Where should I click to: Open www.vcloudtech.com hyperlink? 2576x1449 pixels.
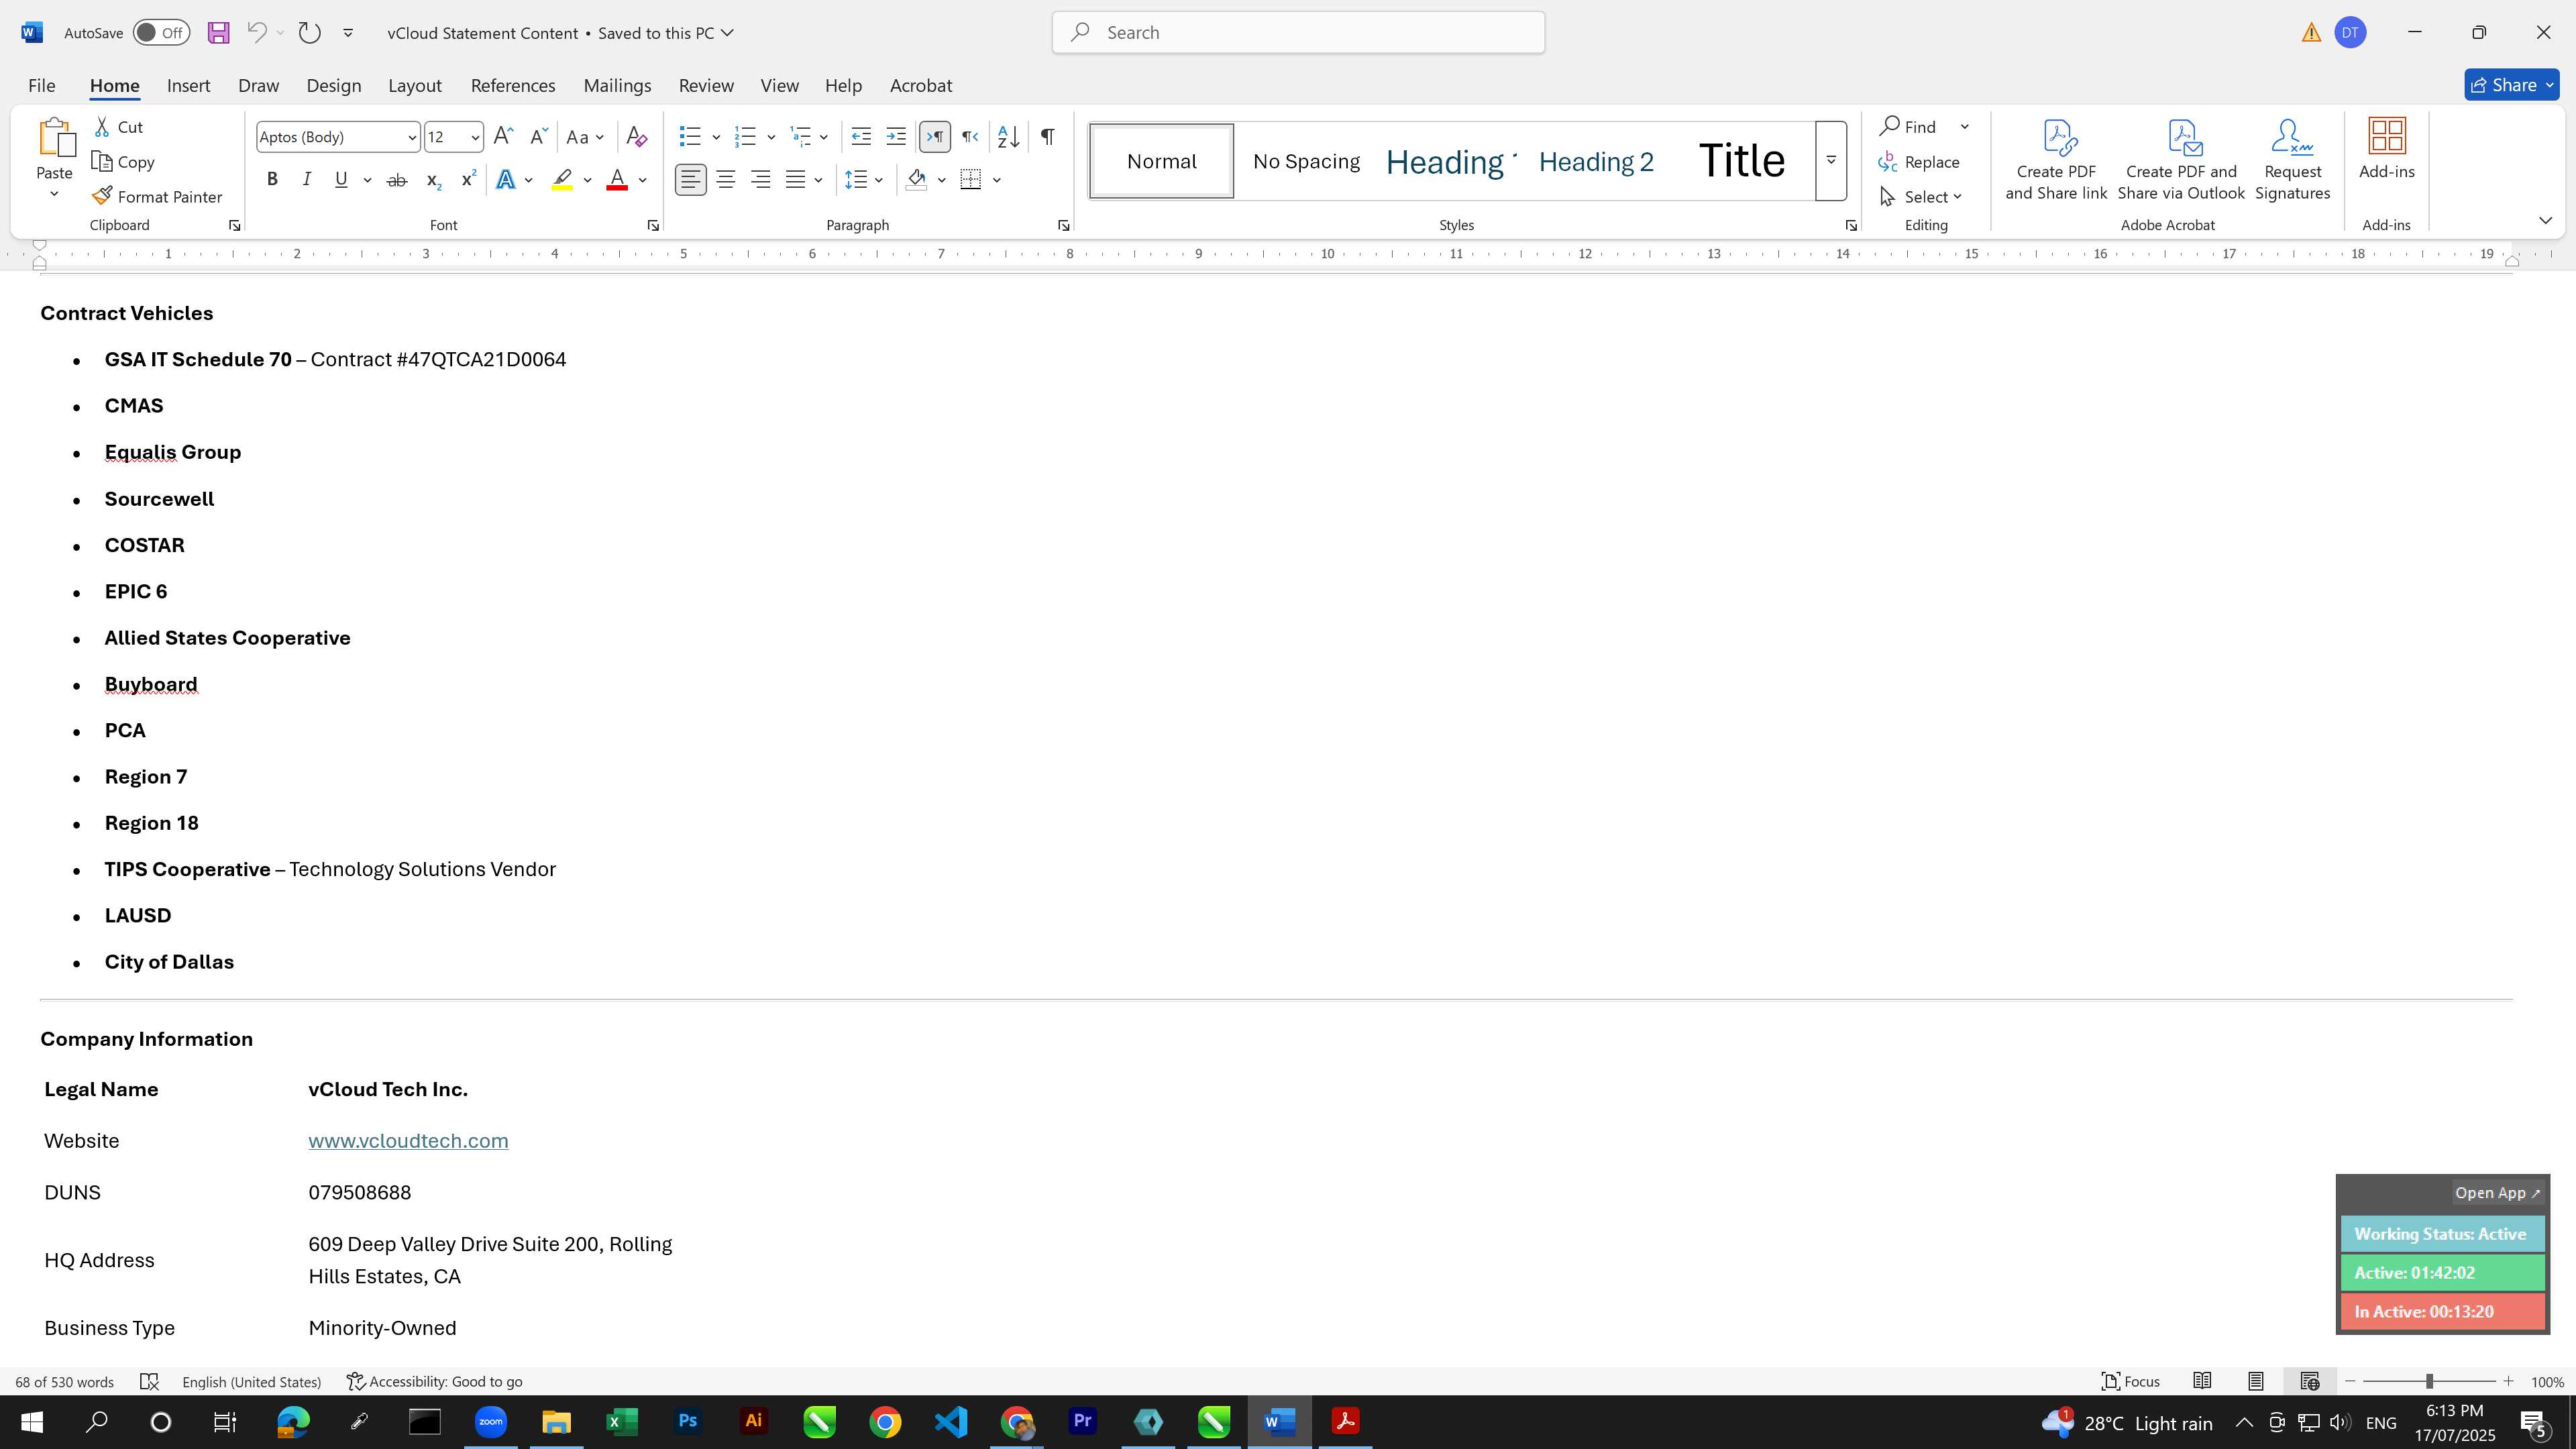pos(408,1141)
